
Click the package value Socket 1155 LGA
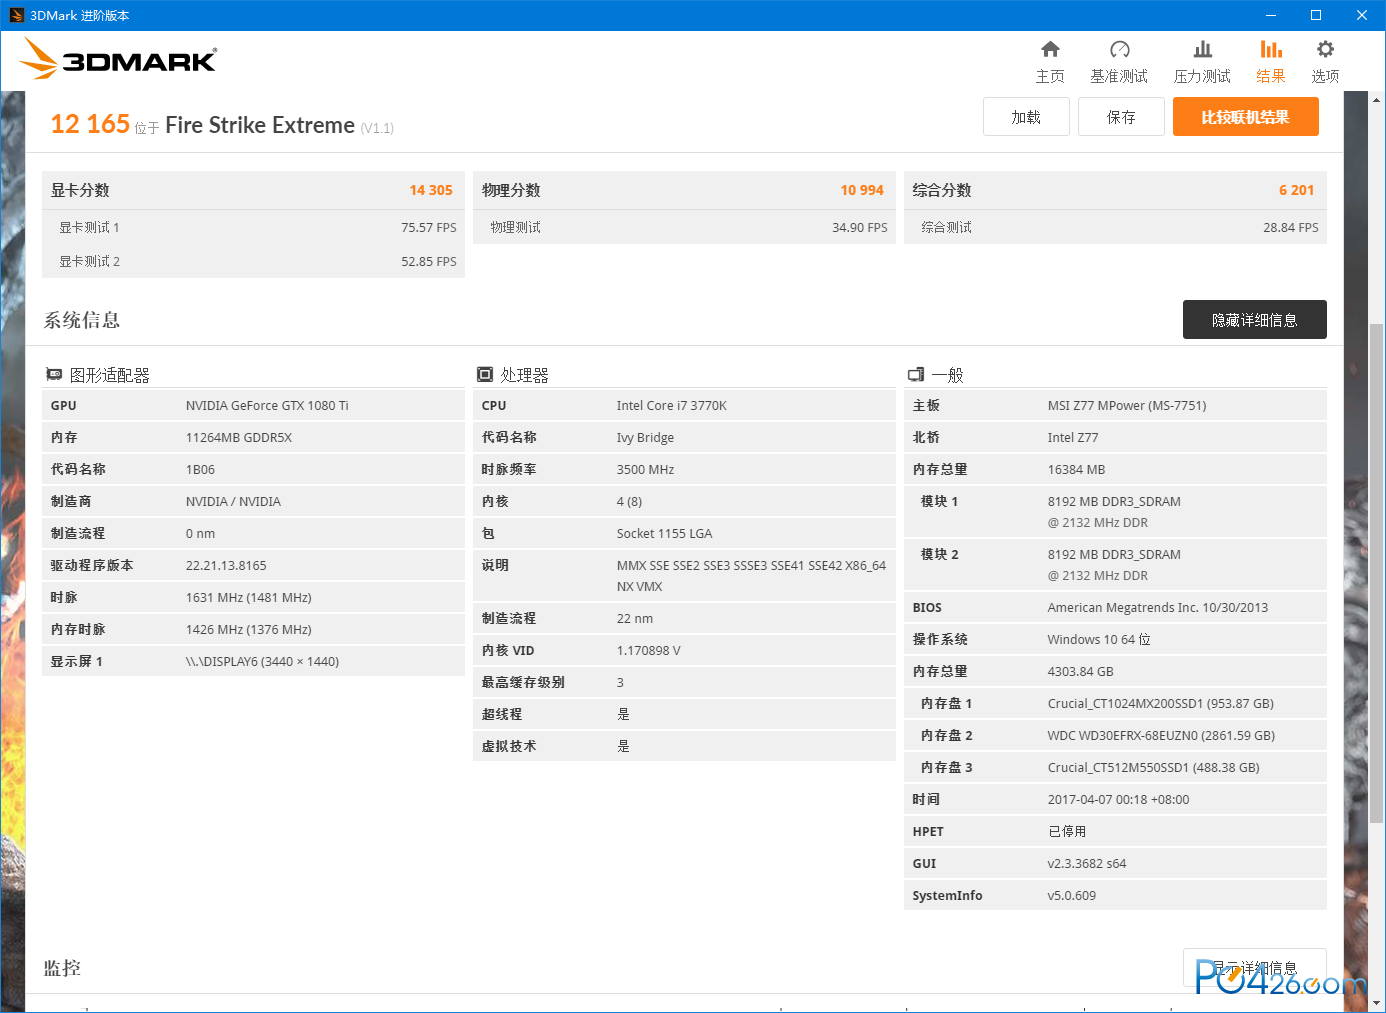664,533
